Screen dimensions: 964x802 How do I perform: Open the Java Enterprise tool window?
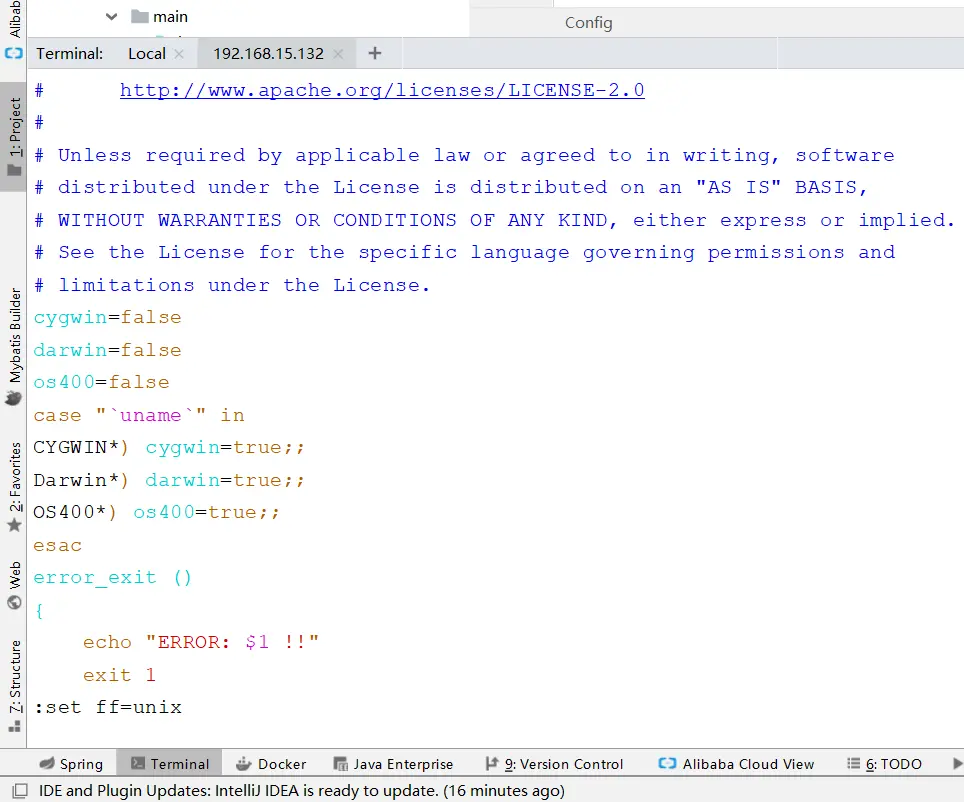(x=393, y=764)
